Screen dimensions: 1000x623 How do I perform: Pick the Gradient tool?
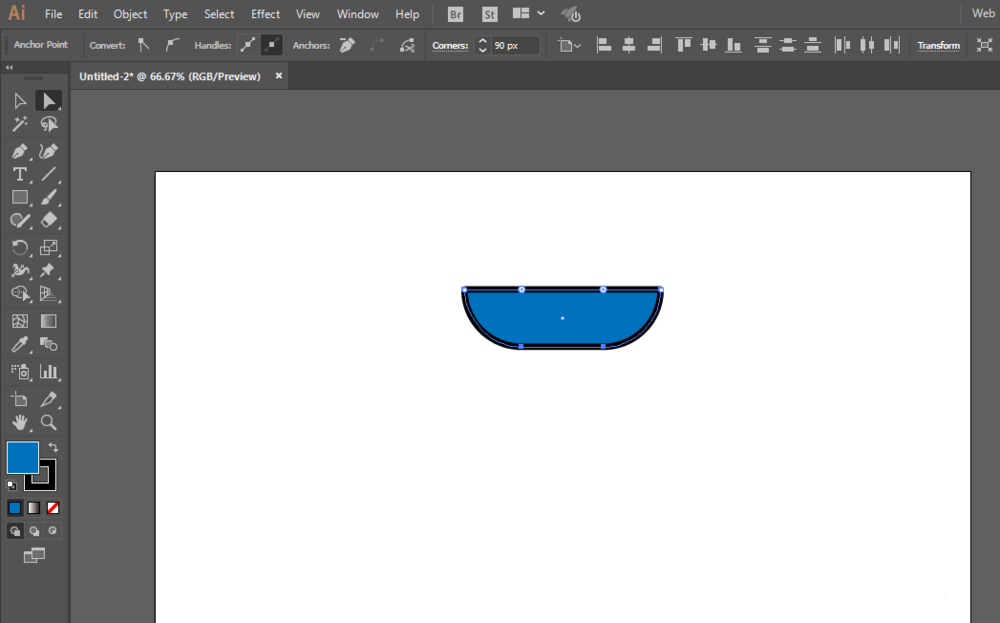(48, 321)
